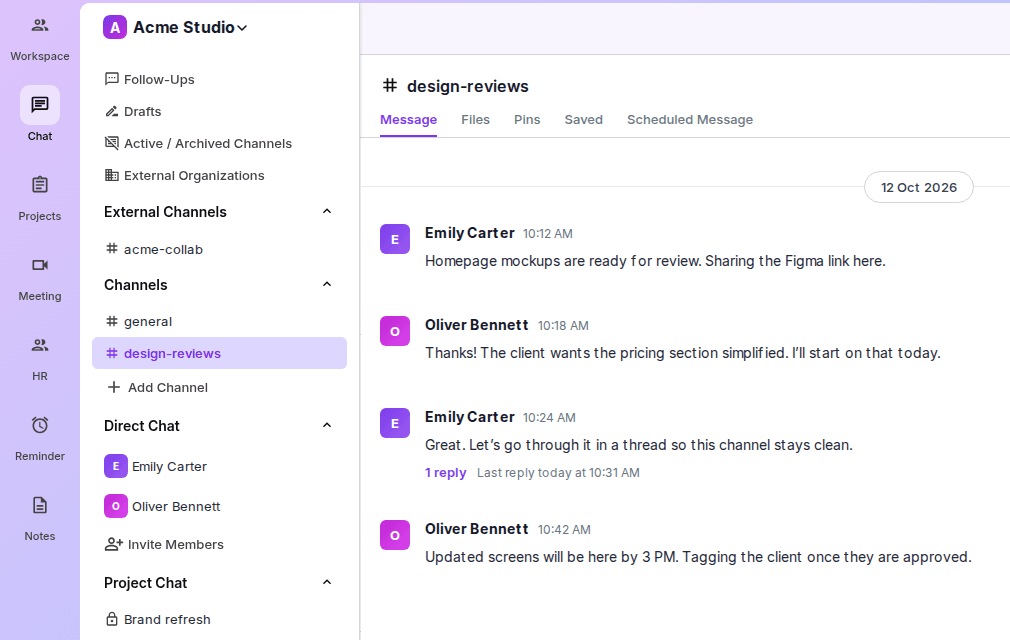Open the Reminder alarm clock icon
Screen dimensions: 1010x640
pos(40,425)
